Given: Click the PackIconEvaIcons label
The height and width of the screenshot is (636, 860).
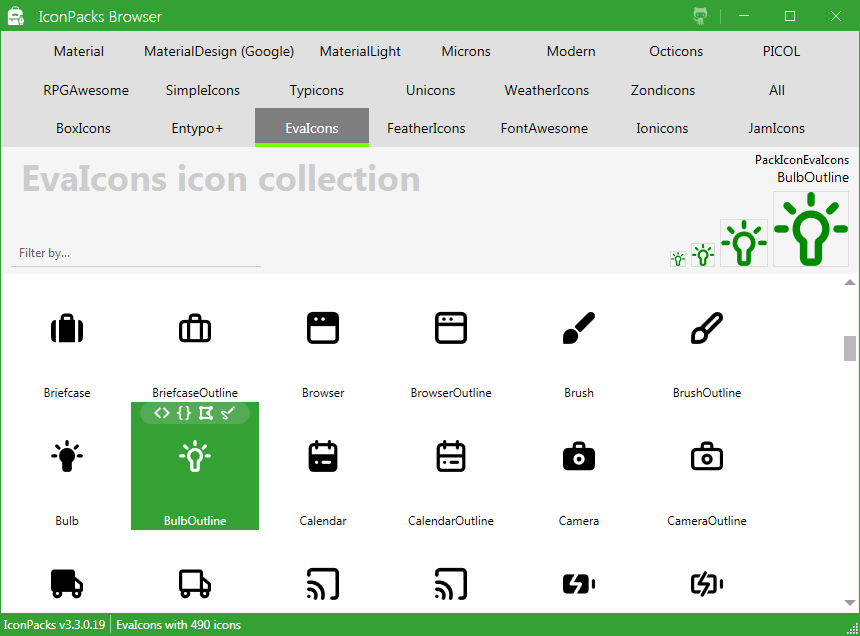Looking at the screenshot, I should (800, 159).
